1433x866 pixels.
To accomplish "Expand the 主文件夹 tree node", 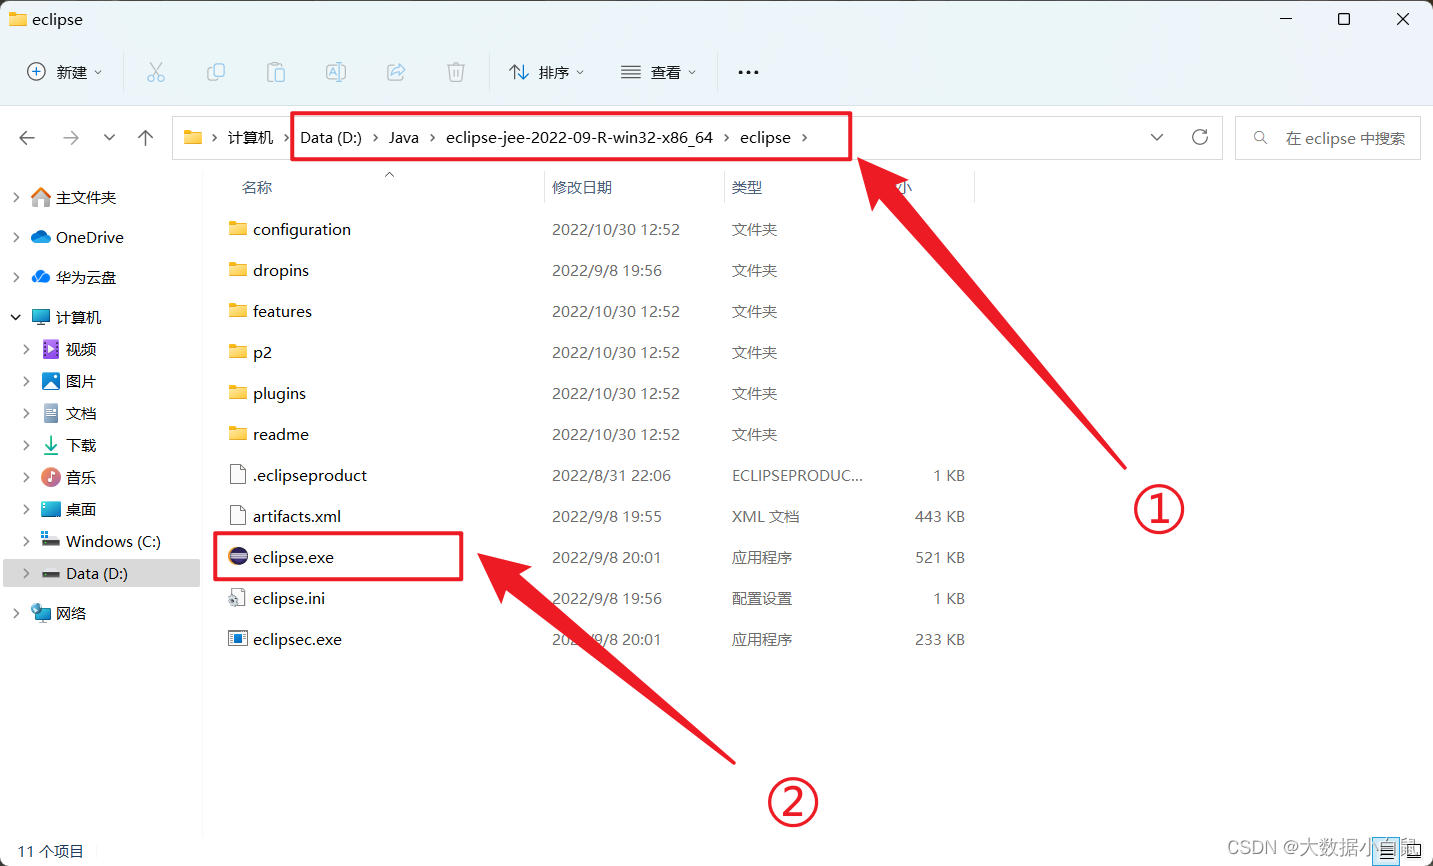I will [16, 197].
